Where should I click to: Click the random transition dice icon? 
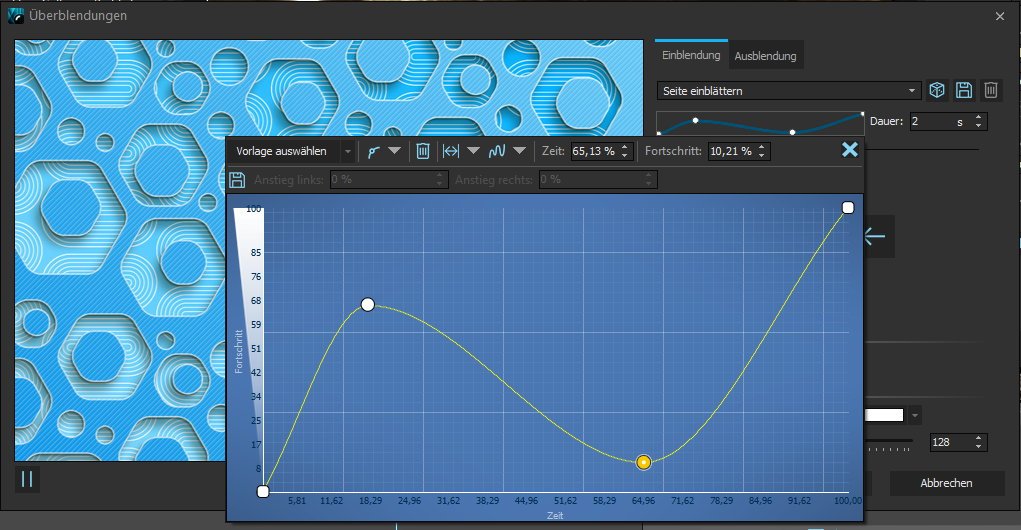point(937,91)
